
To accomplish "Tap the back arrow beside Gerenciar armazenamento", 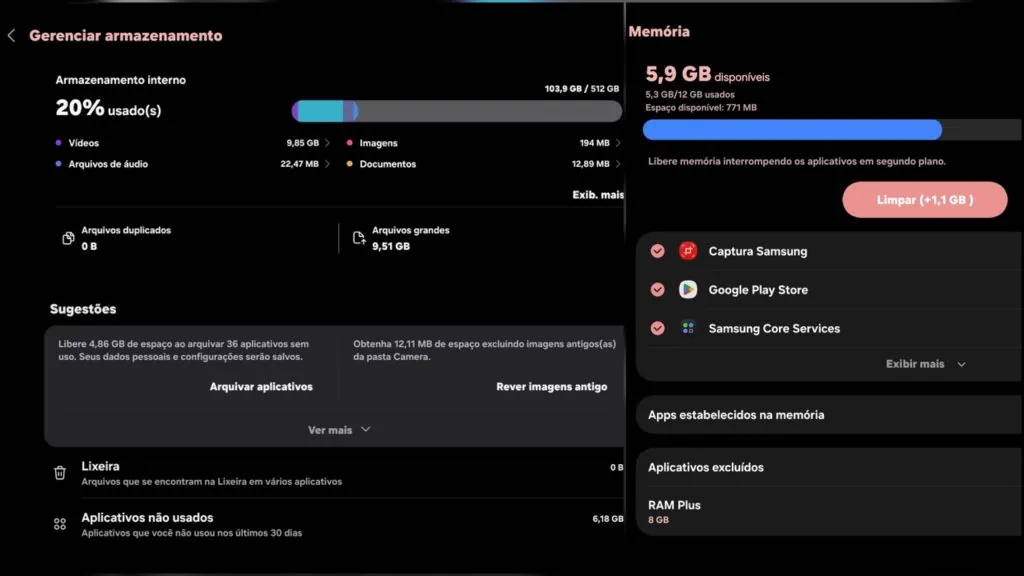I will (x=12, y=36).
